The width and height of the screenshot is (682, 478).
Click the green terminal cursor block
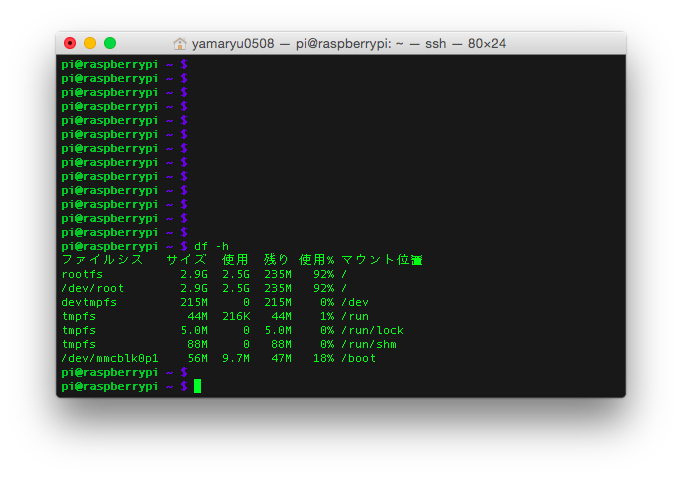point(197,386)
